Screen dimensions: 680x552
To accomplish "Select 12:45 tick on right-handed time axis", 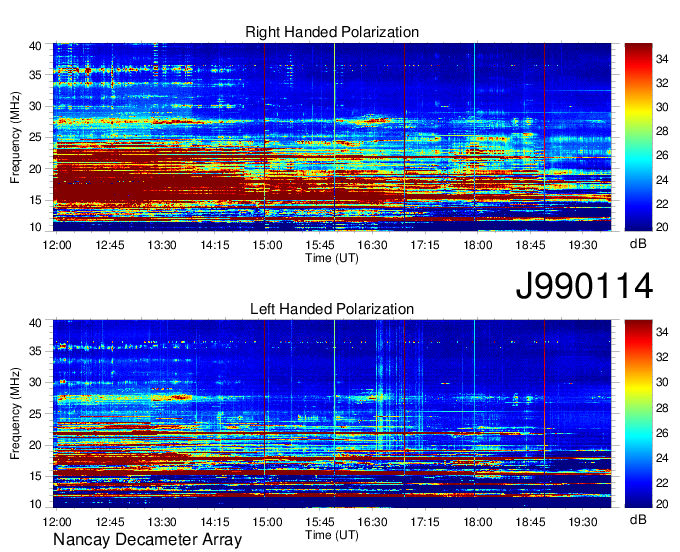I will tap(110, 245).
